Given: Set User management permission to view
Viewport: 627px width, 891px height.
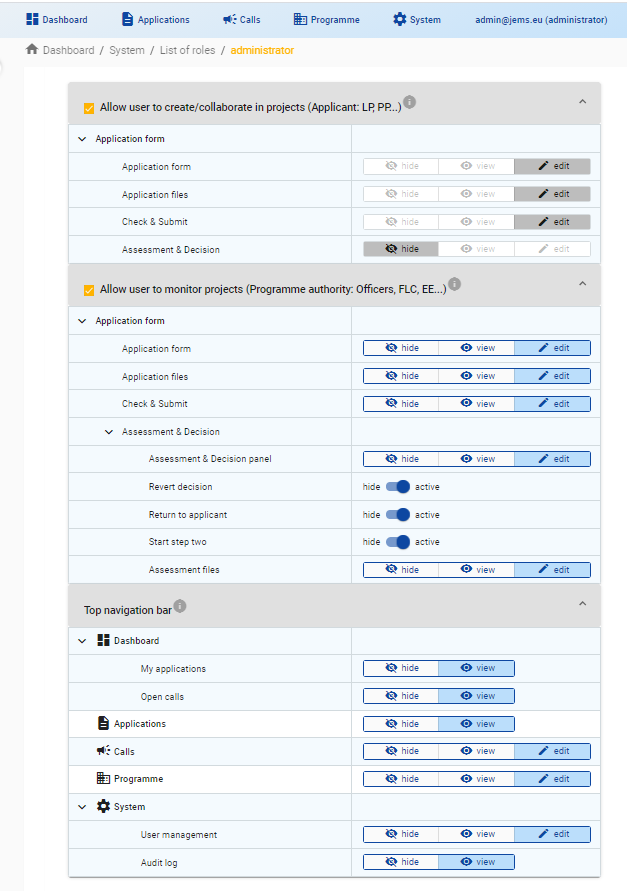Looking at the screenshot, I should [476, 834].
